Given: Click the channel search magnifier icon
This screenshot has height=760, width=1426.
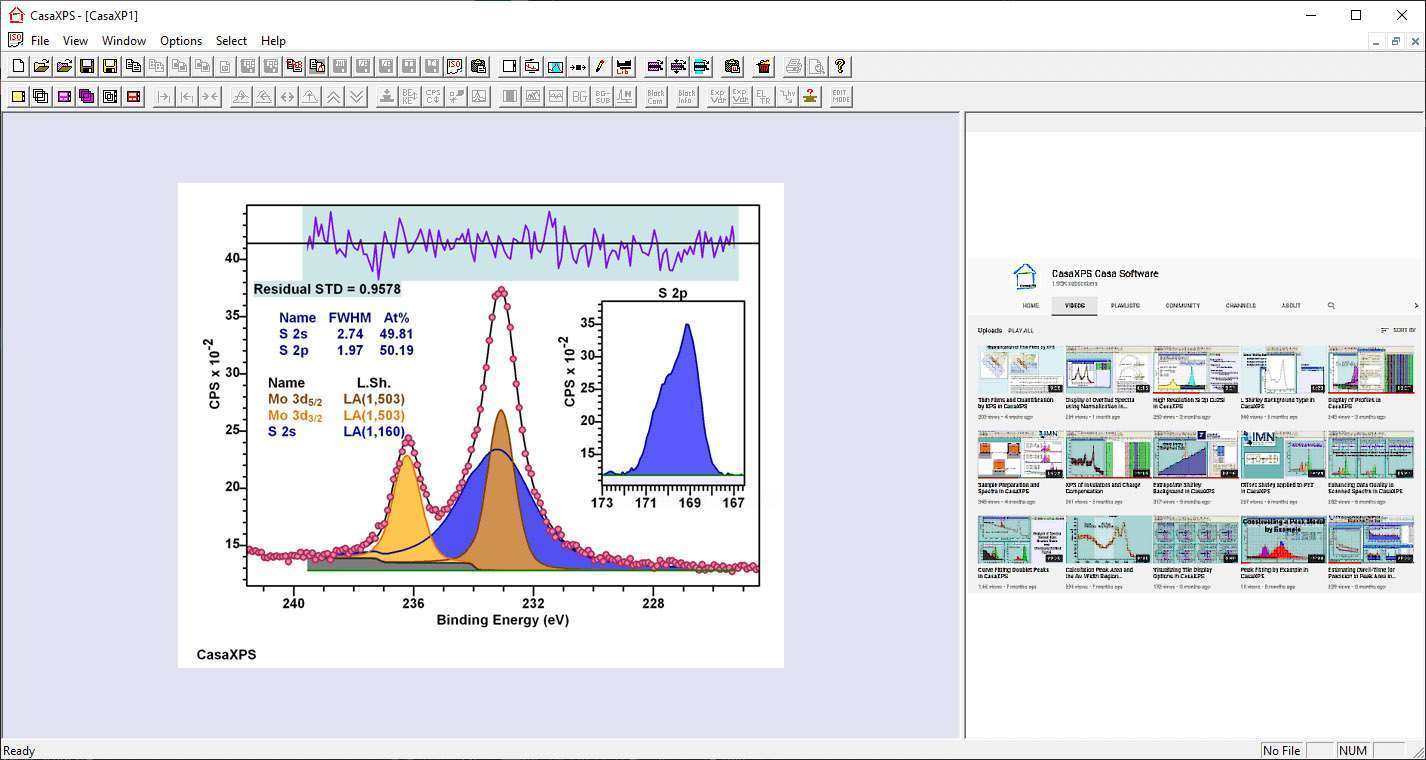Looking at the screenshot, I should pos(1331,306).
